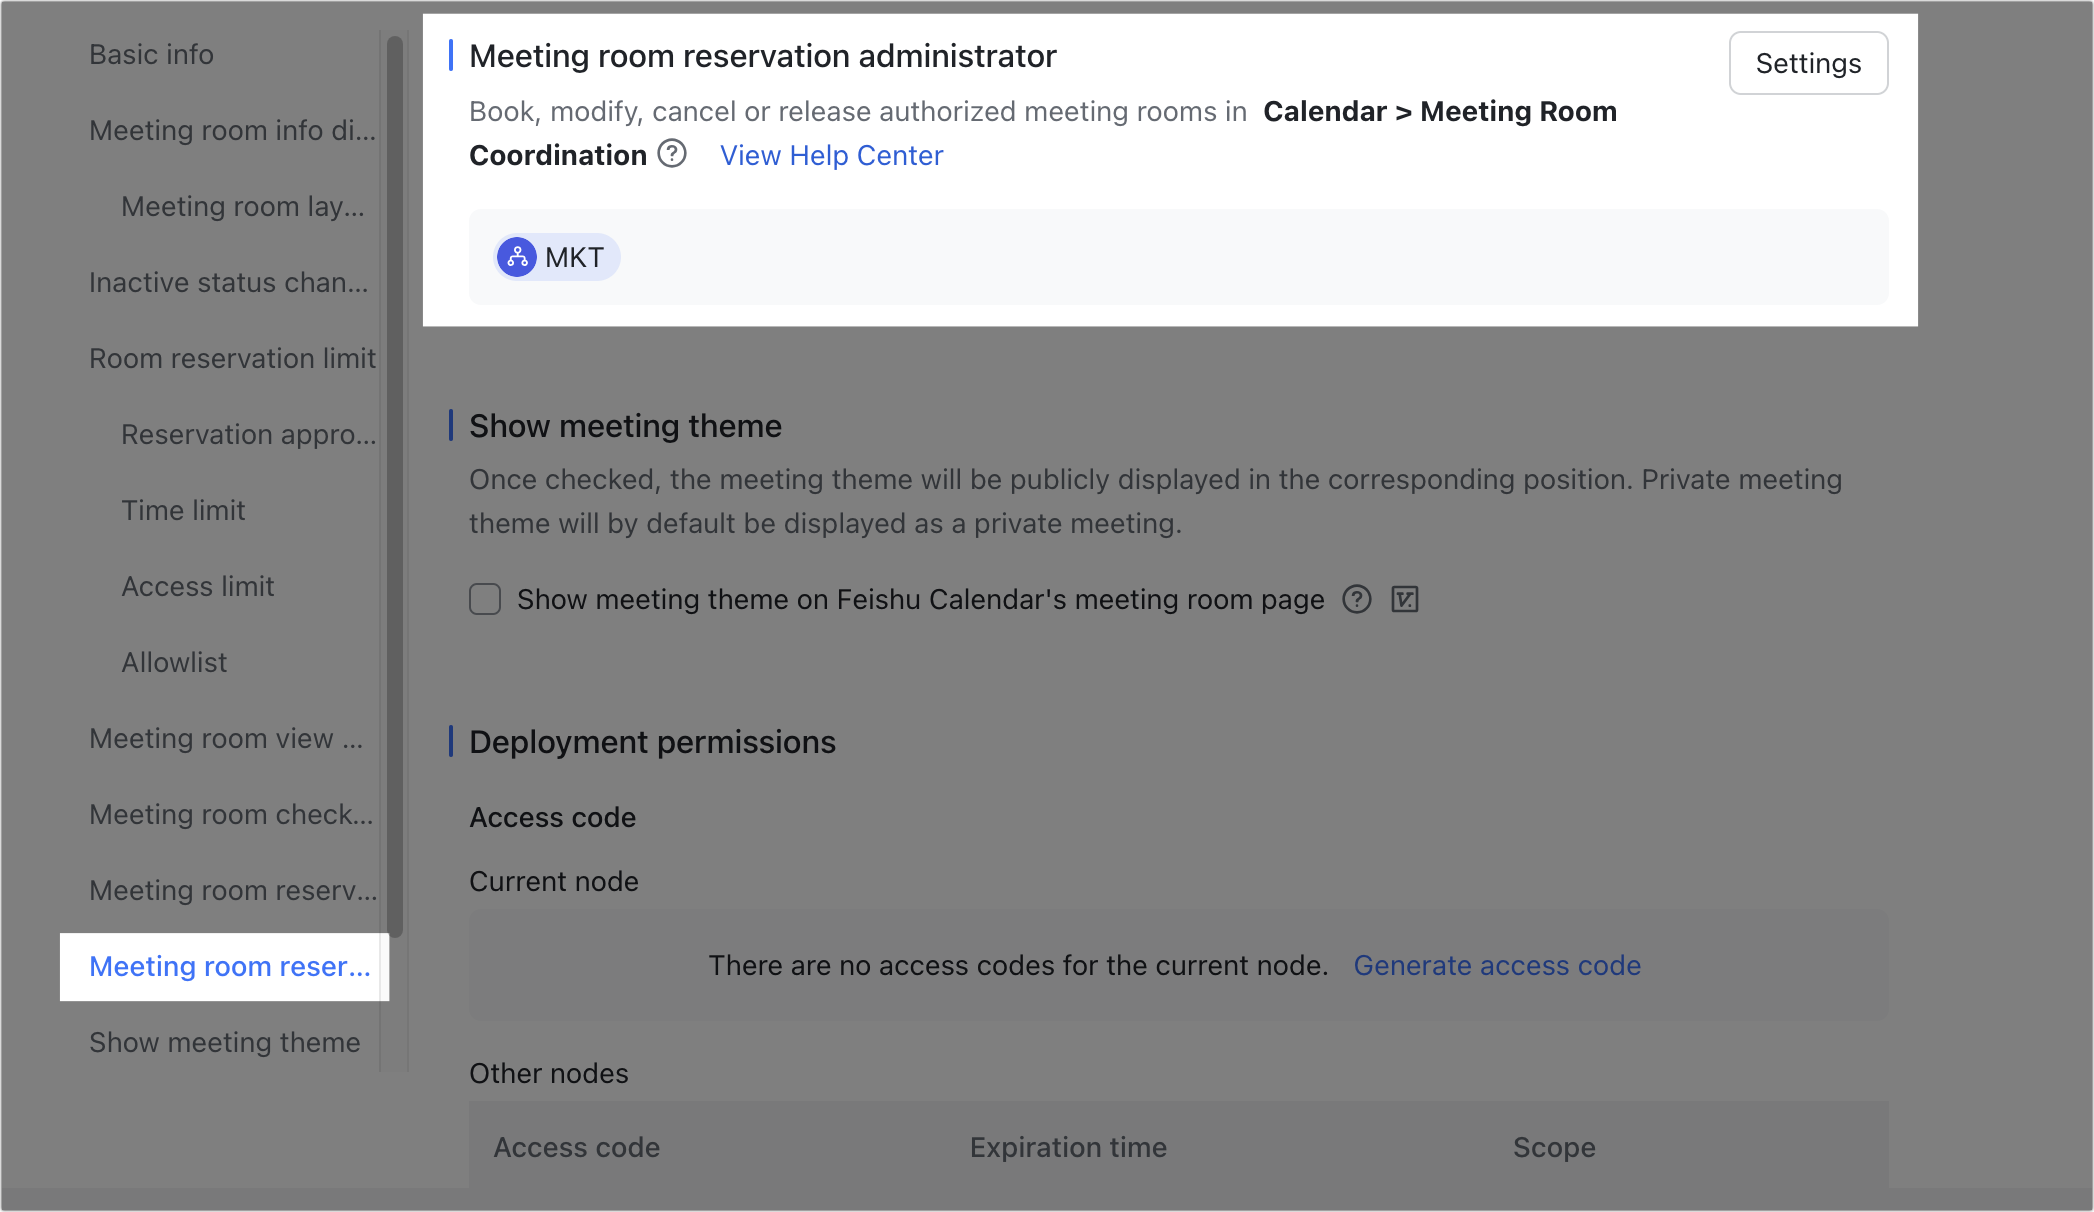The width and height of the screenshot is (2094, 1212).
Task: Select Room reservation limit in sidebar
Action: pyautogui.click(x=232, y=358)
